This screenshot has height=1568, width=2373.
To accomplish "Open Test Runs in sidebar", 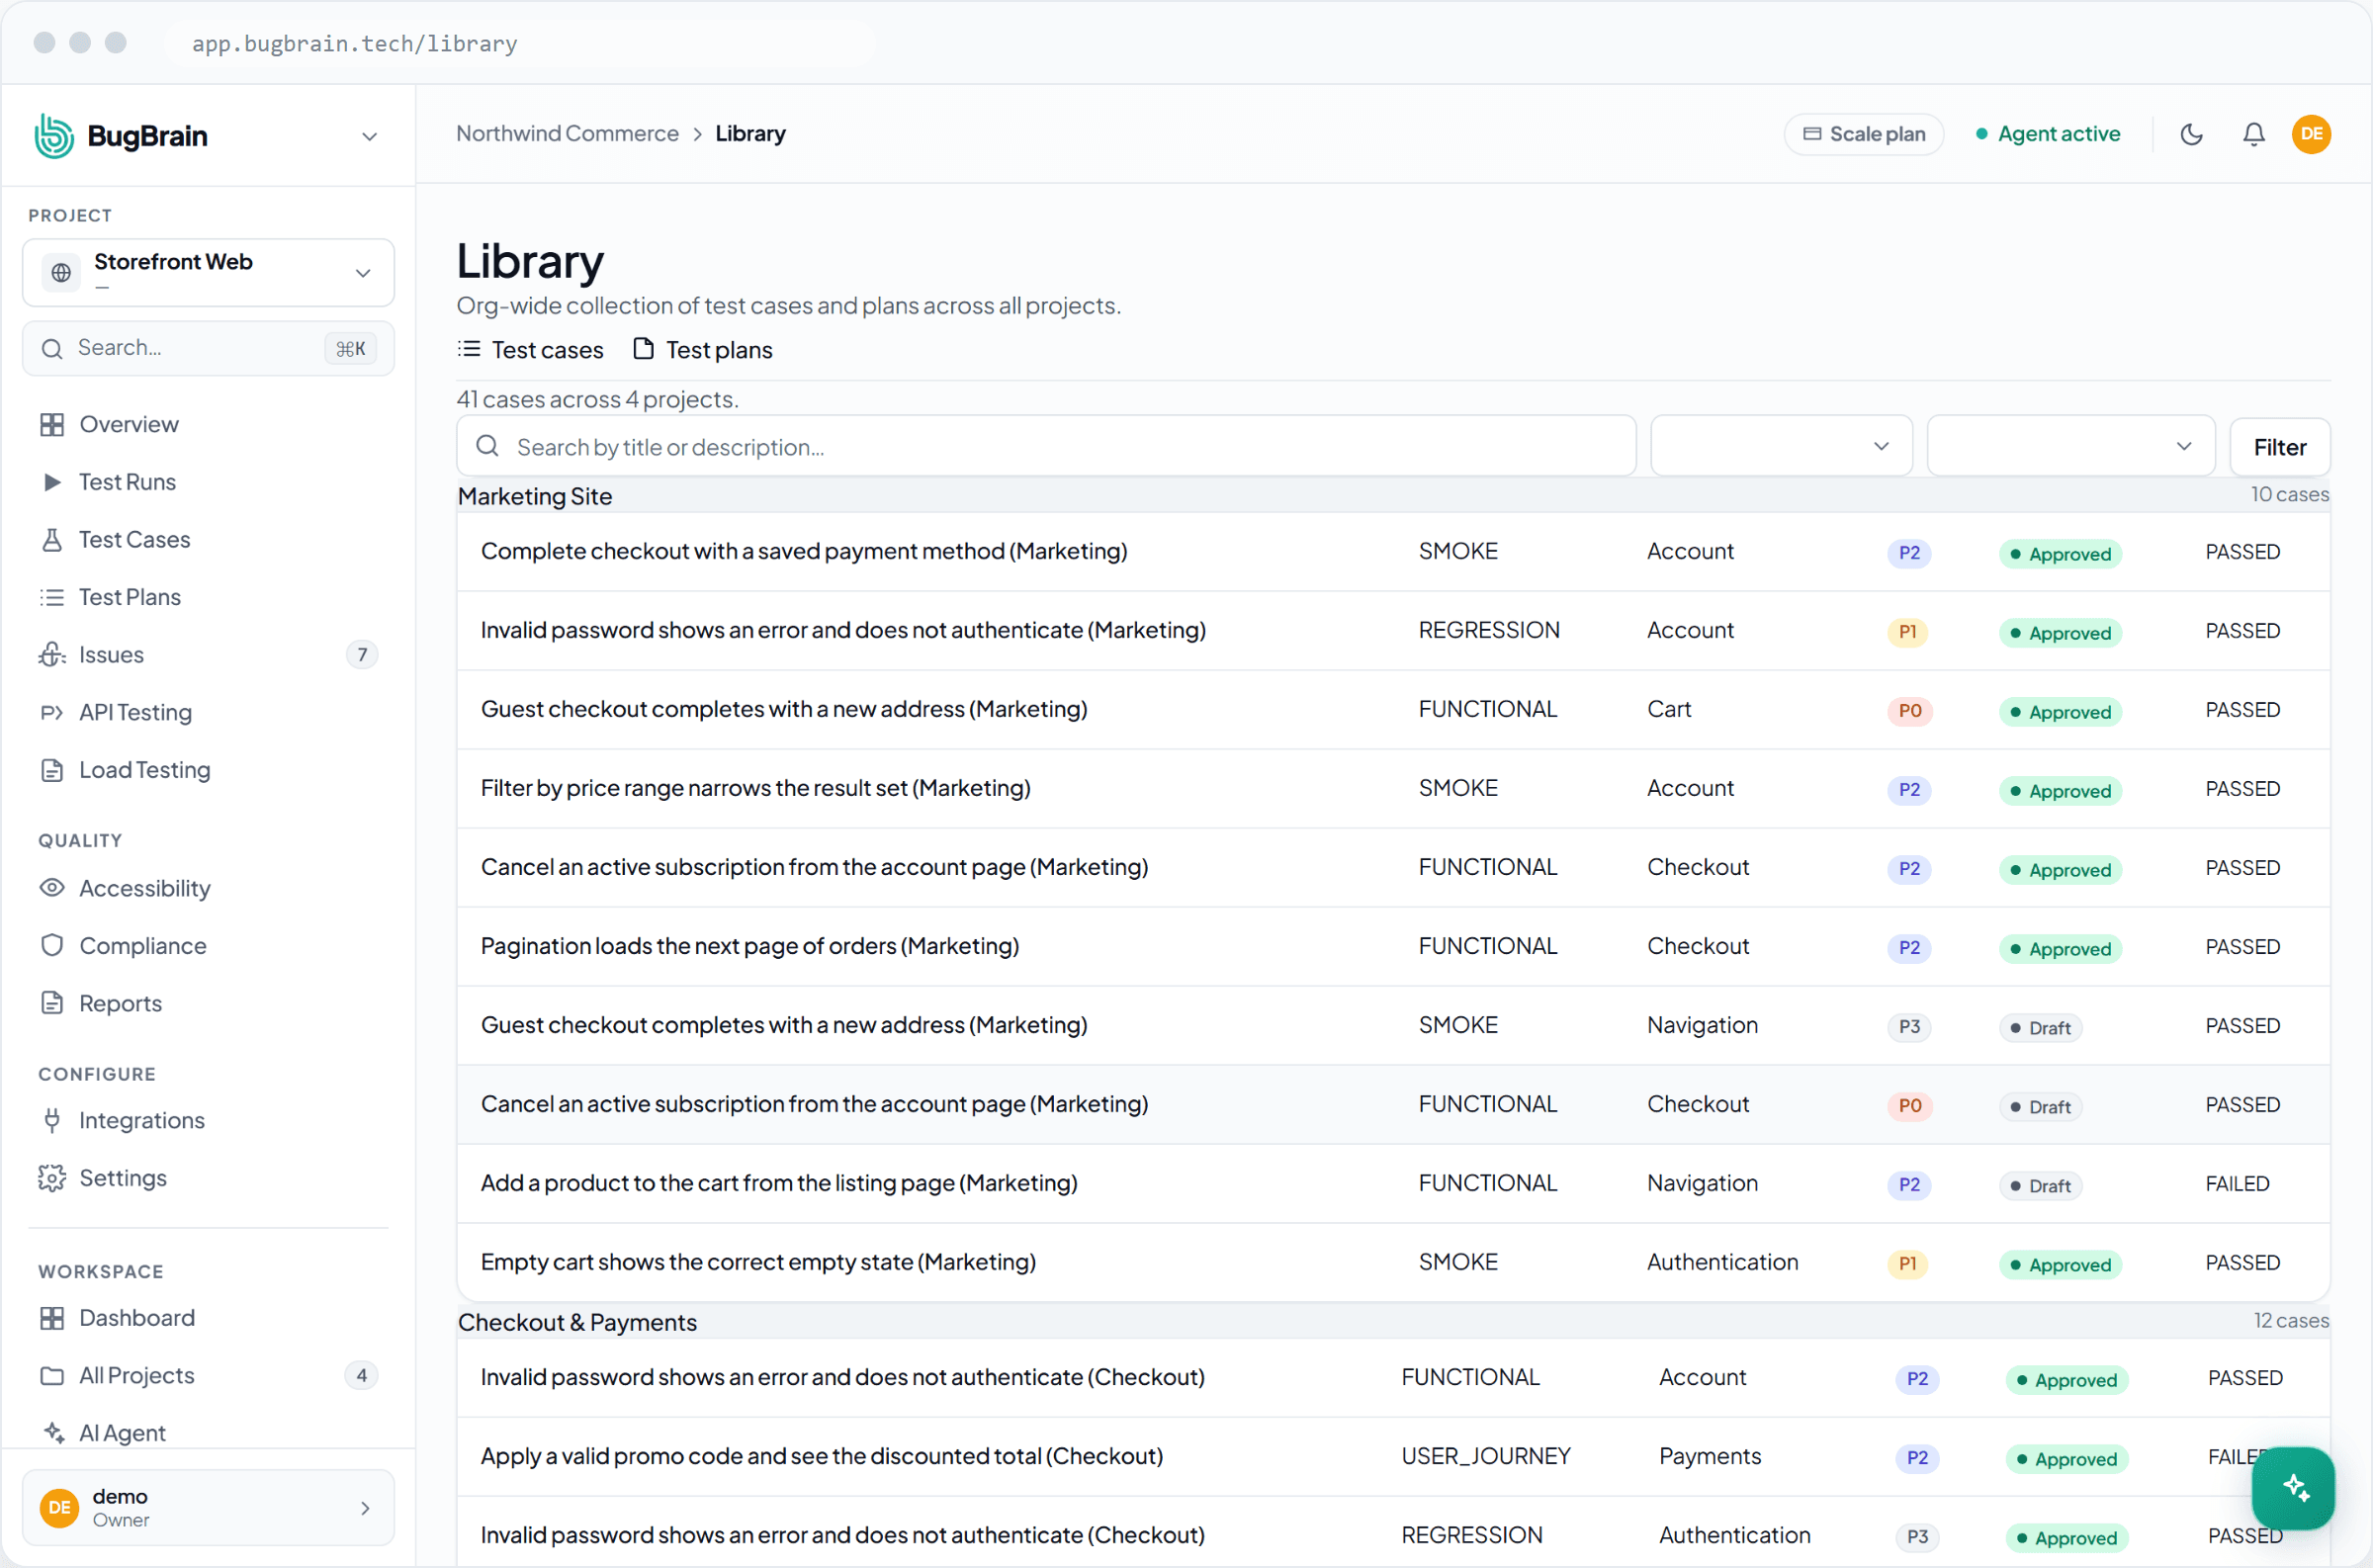I will pyautogui.click(x=127, y=482).
